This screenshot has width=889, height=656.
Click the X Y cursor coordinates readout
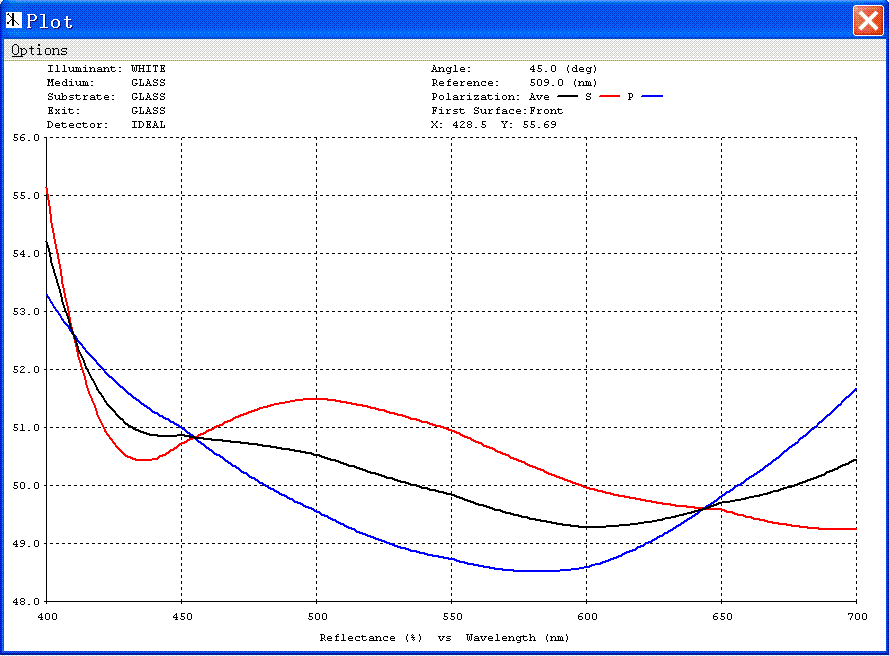point(493,125)
